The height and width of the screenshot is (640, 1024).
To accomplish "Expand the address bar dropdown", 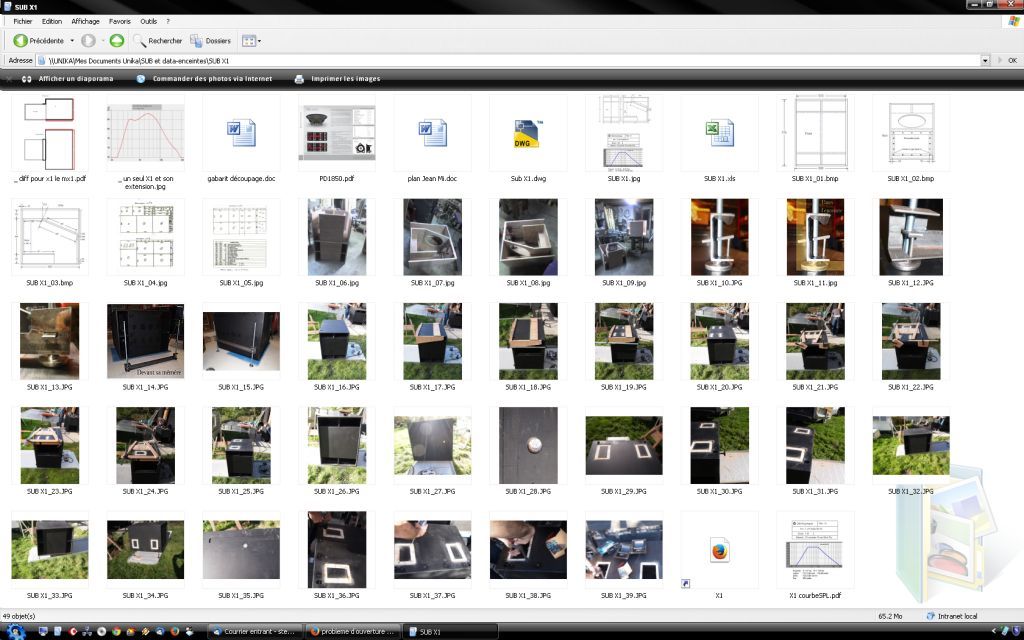I will [985, 60].
